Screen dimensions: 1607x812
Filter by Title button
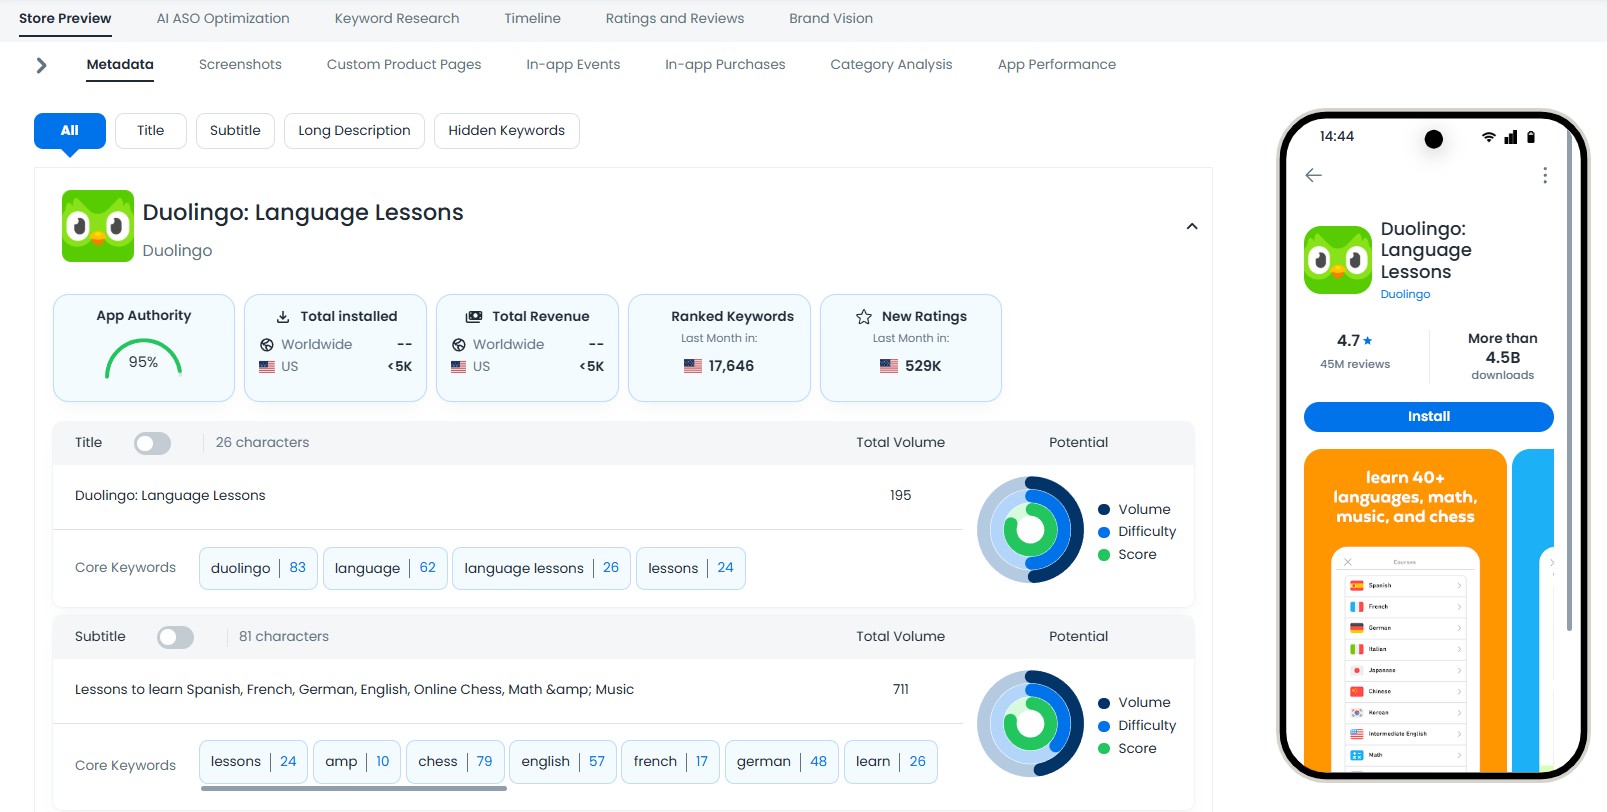[151, 131]
